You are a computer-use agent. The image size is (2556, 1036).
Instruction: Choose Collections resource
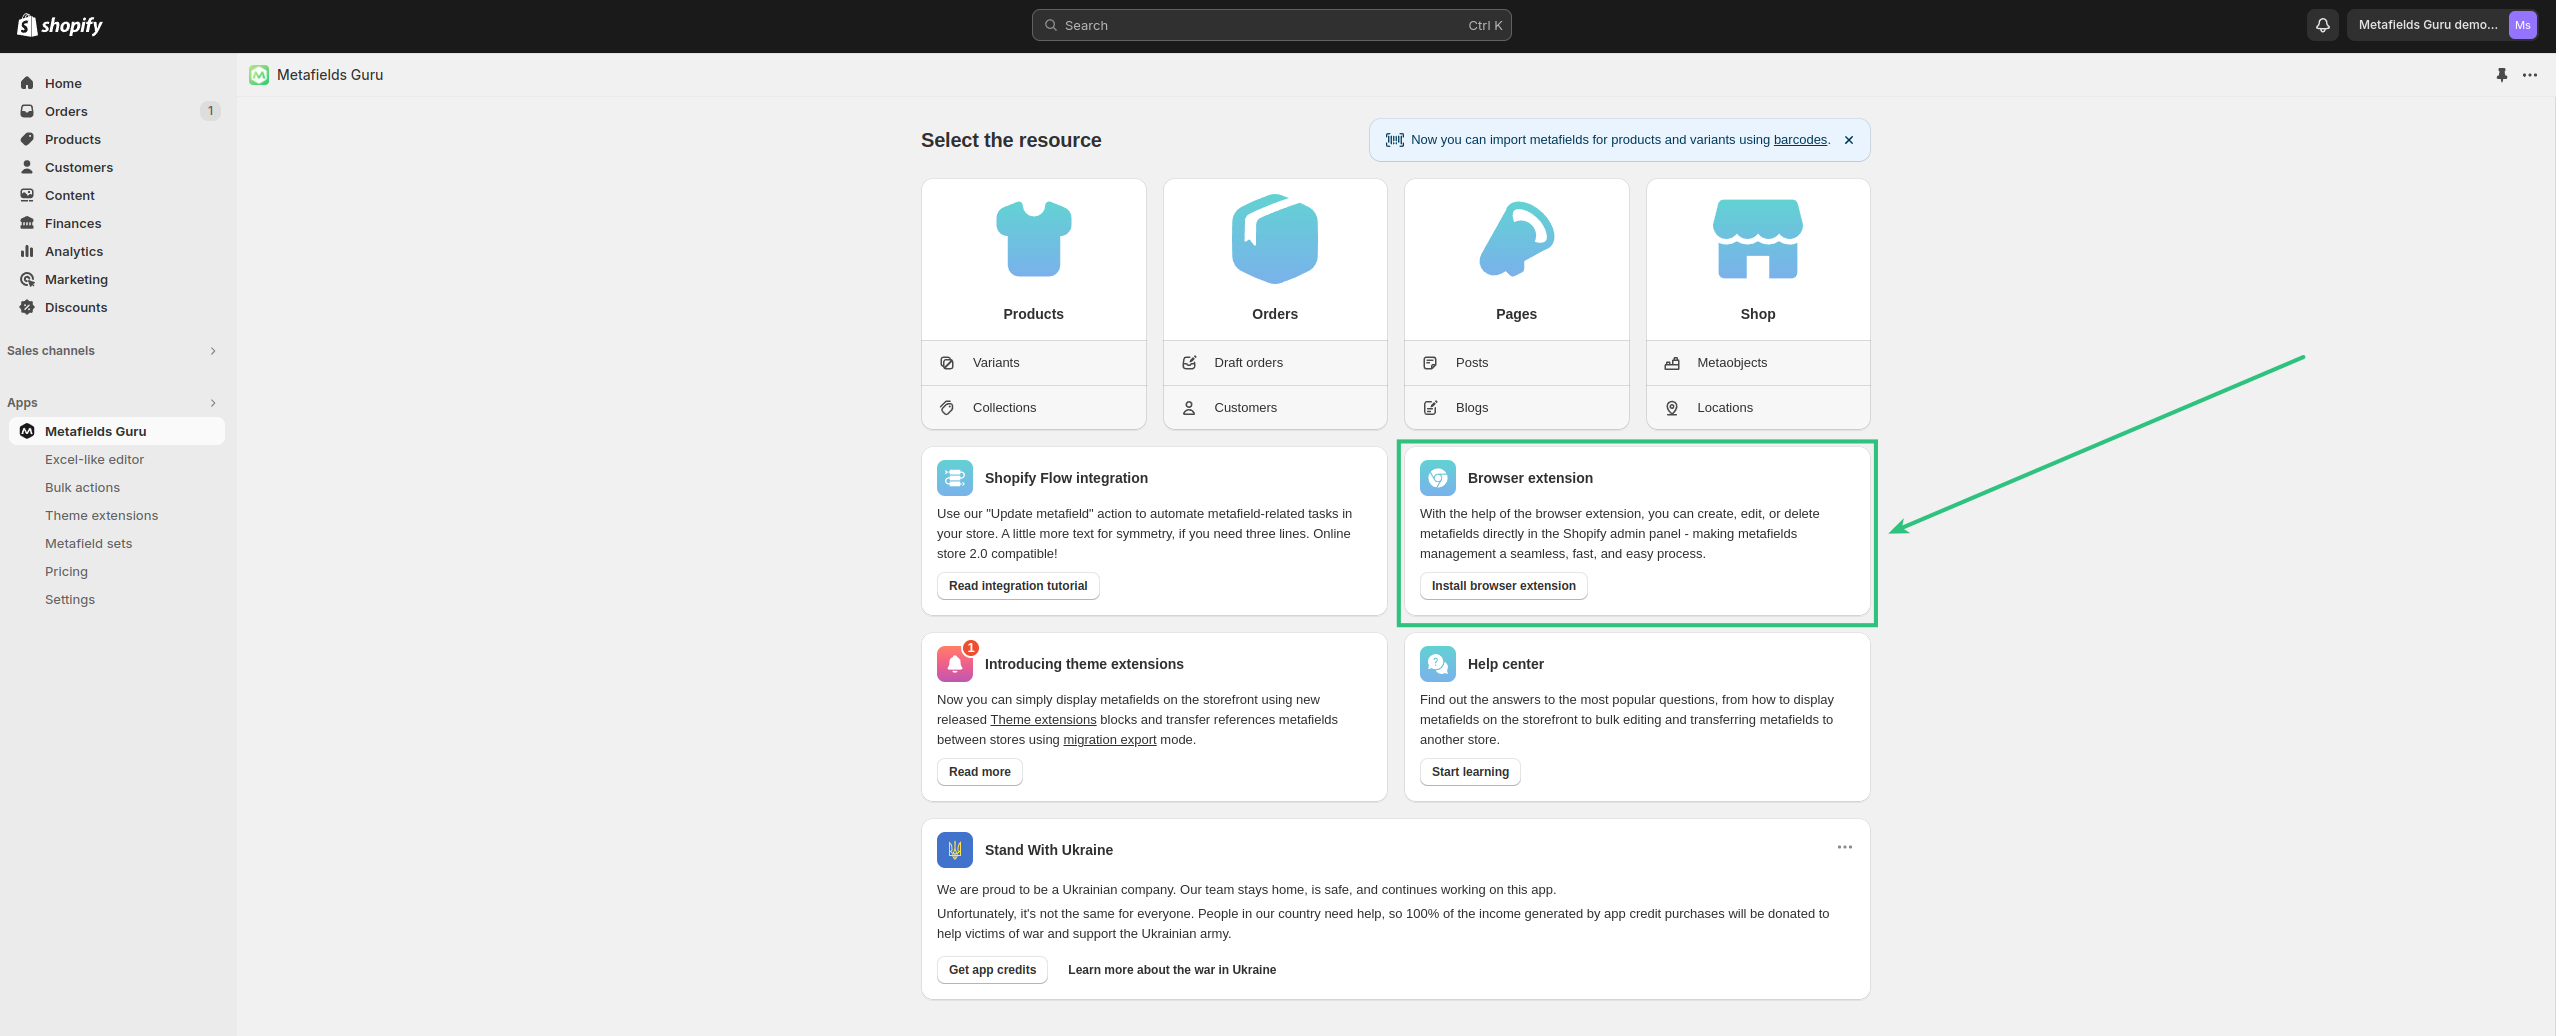(1033, 408)
